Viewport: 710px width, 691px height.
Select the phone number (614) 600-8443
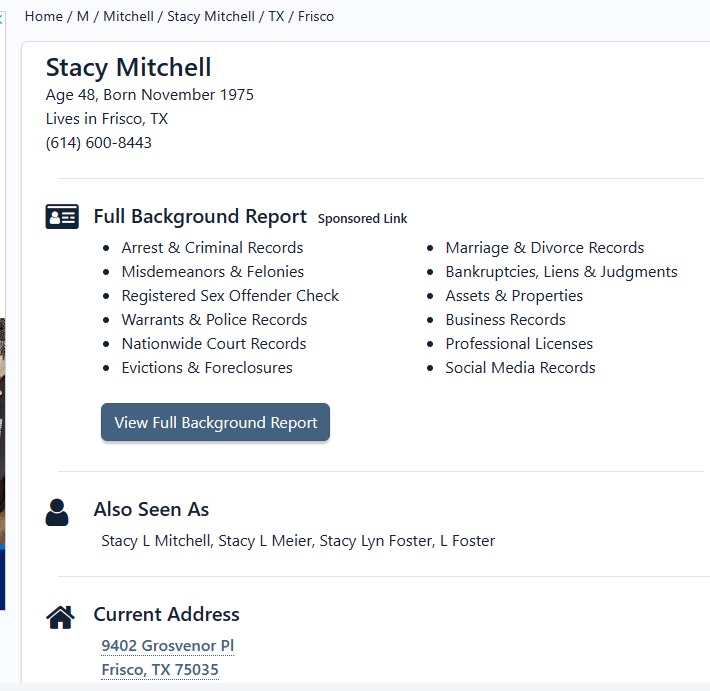(99, 143)
